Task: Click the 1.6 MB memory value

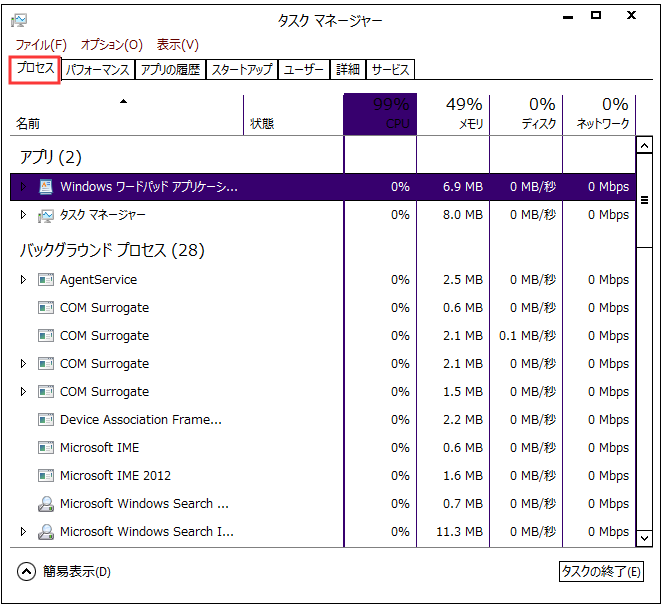Action: click(x=463, y=476)
